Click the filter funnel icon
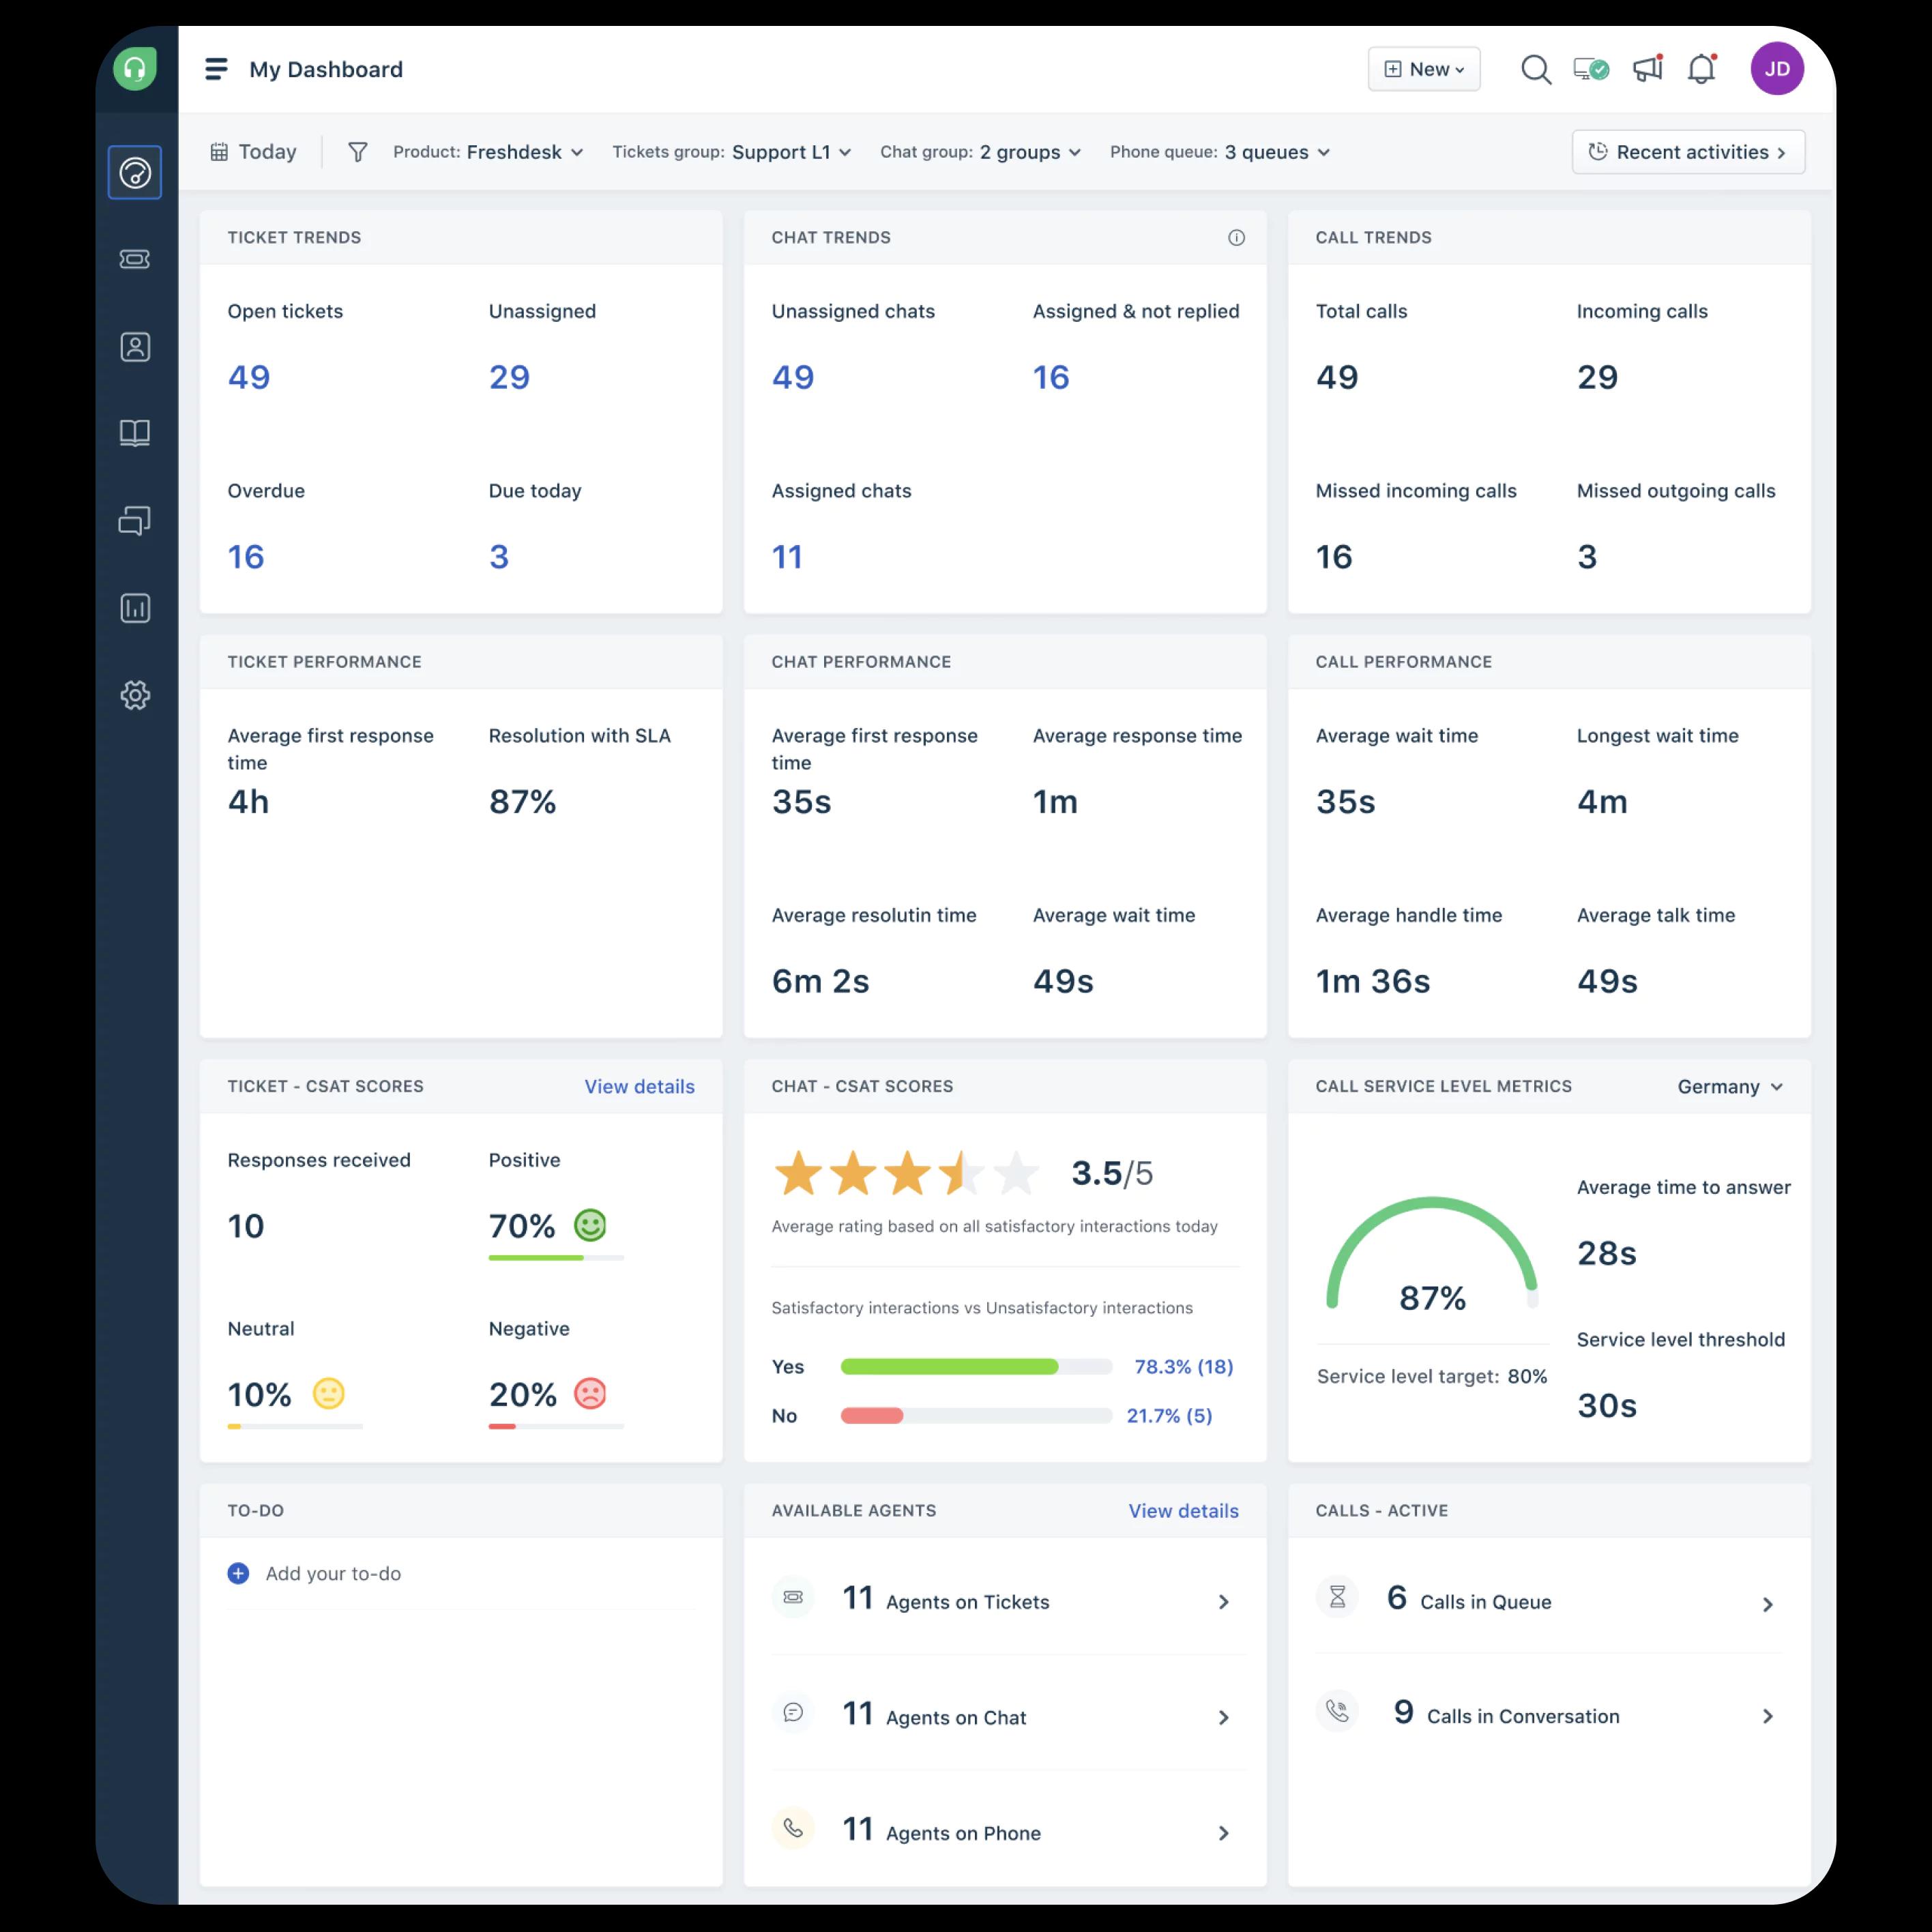The width and height of the screenshot is (1932, 1932). [x=357, y=152]
